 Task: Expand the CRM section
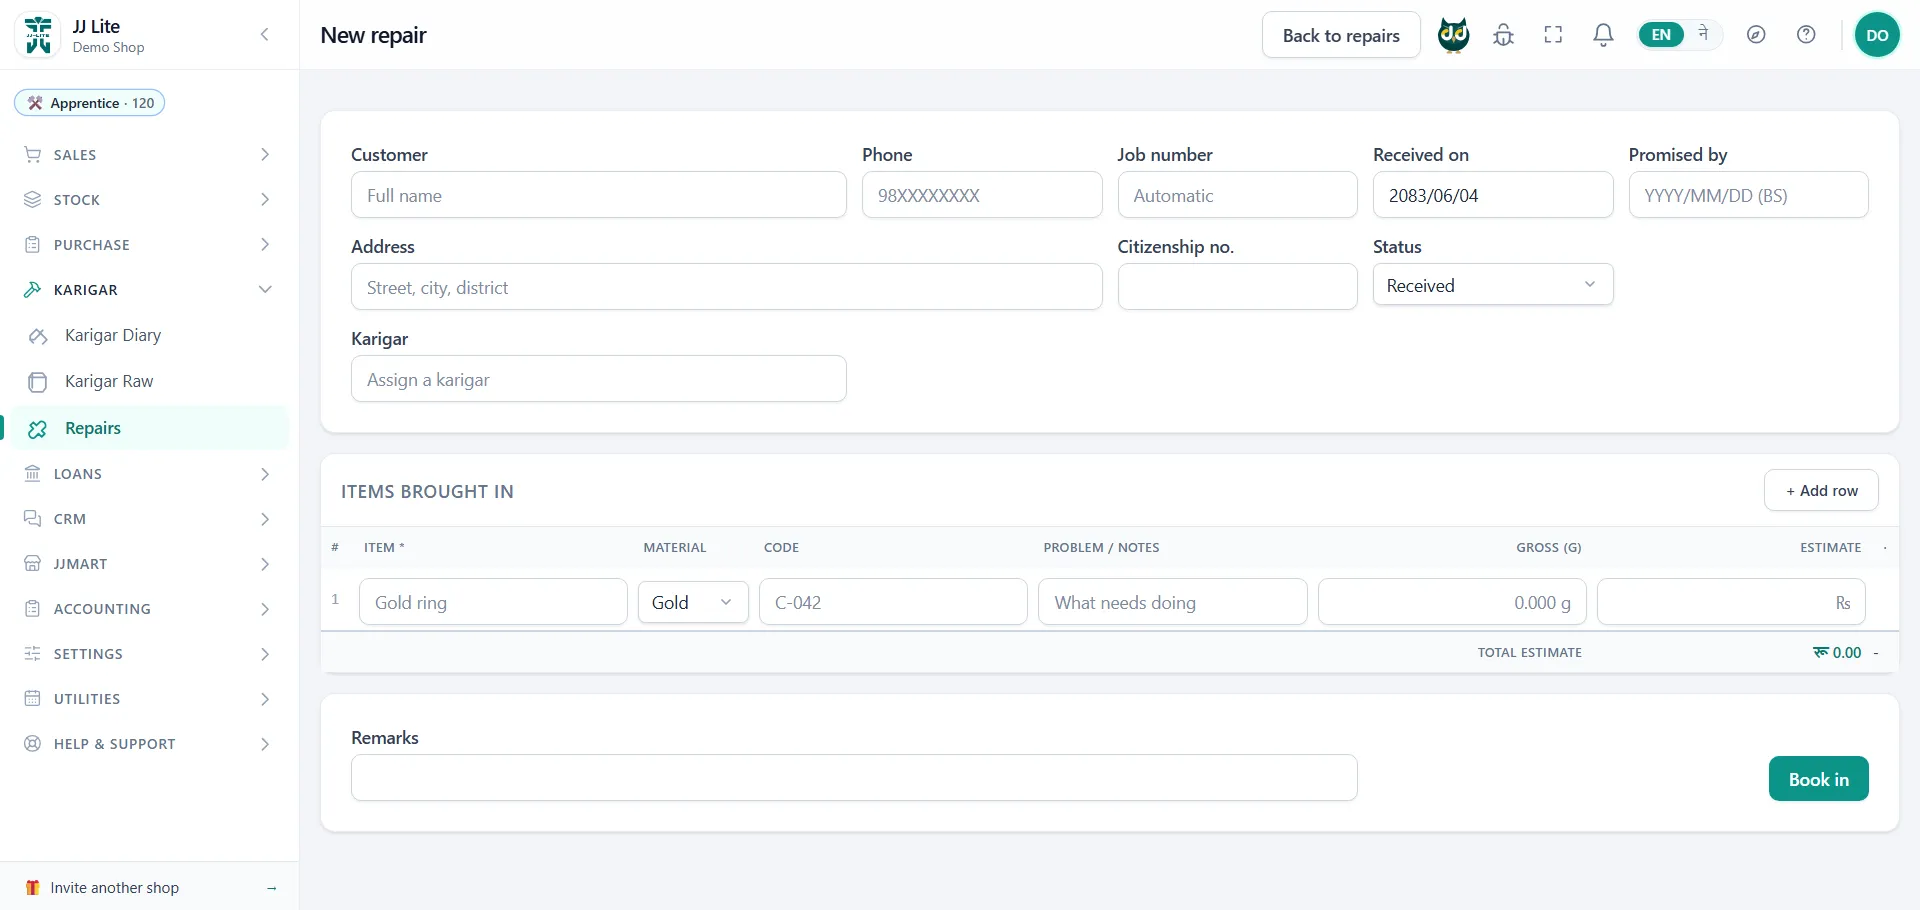pyautogui.click(x=148, y=519)
